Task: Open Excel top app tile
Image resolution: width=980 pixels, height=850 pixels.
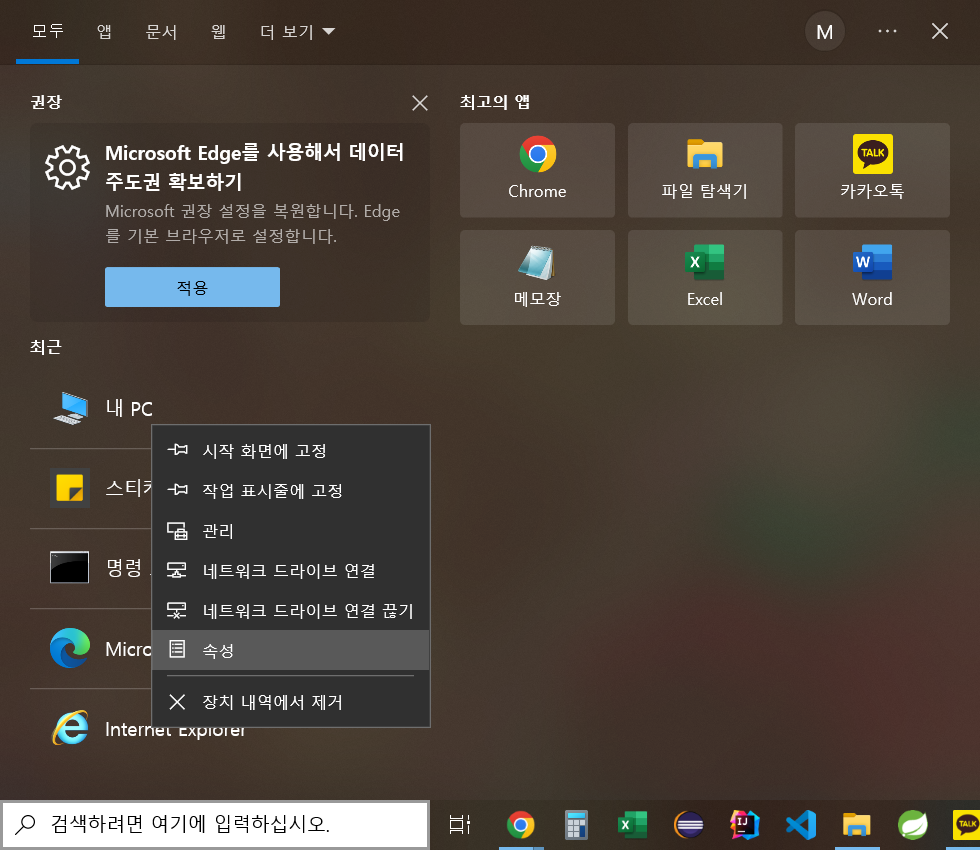Action: point(704,277)
